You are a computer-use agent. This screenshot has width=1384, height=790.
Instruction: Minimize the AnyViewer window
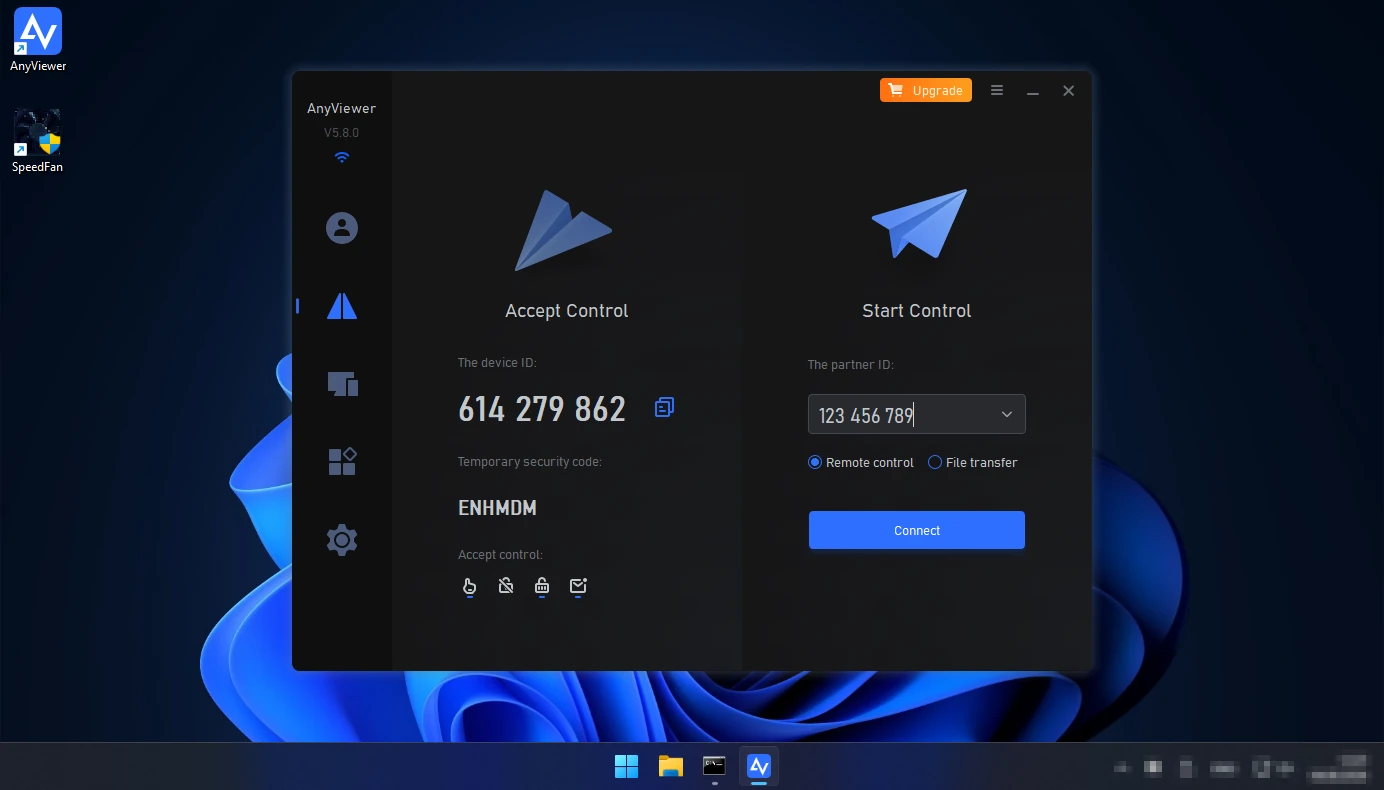pyautogui.click(x=1033, y=91)
